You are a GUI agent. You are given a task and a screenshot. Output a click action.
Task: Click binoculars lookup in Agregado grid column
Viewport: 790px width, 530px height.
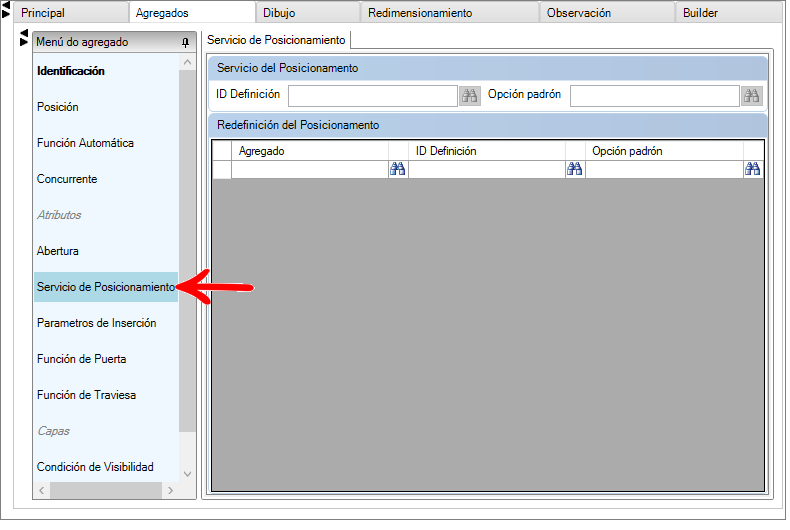(398, 169)
